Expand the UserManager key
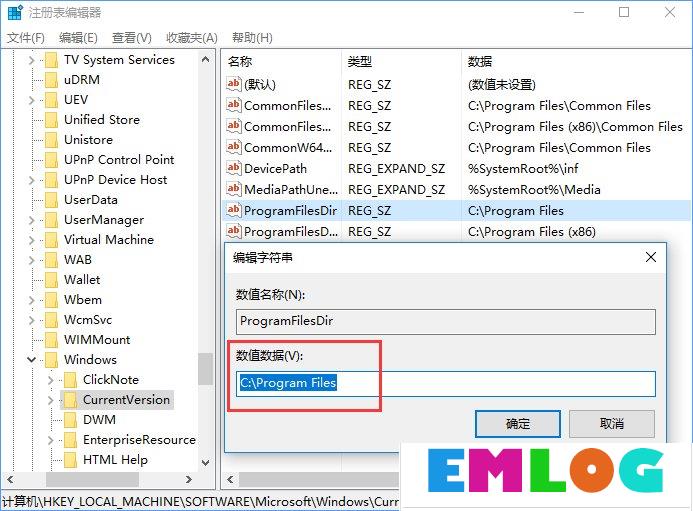The height and width of the screenshot is (511, 693). (31, 220)
